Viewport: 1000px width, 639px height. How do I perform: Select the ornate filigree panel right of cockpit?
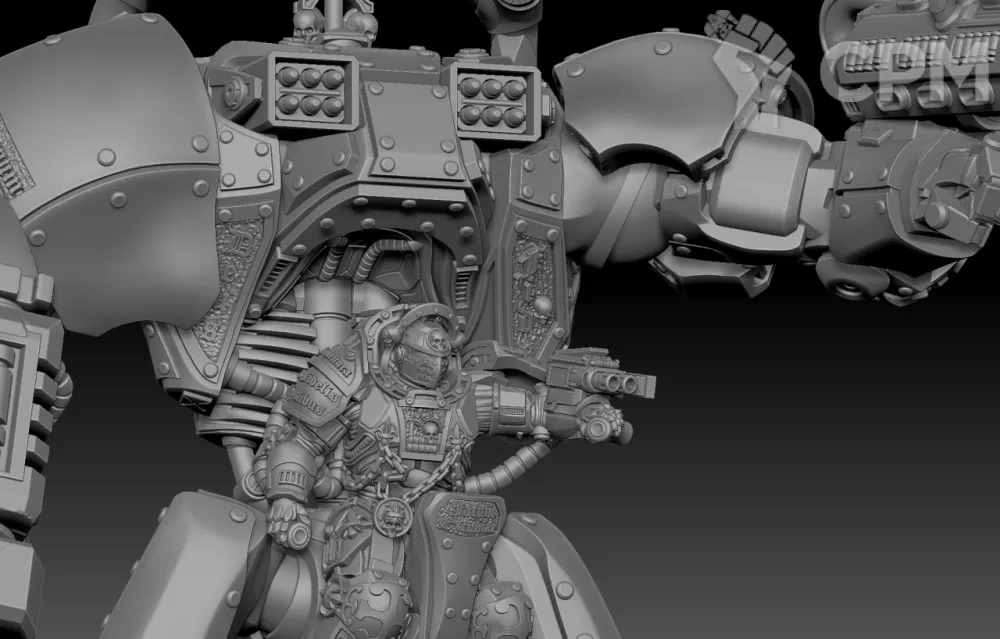coord(533,290)
